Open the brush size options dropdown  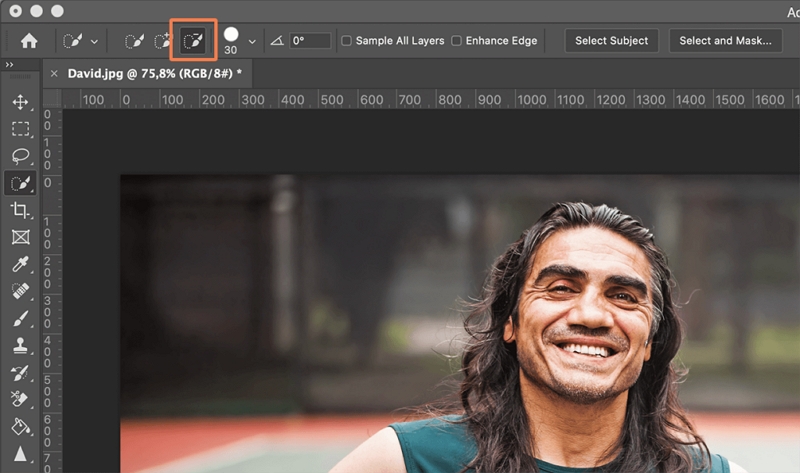click(x=252, y=41)
